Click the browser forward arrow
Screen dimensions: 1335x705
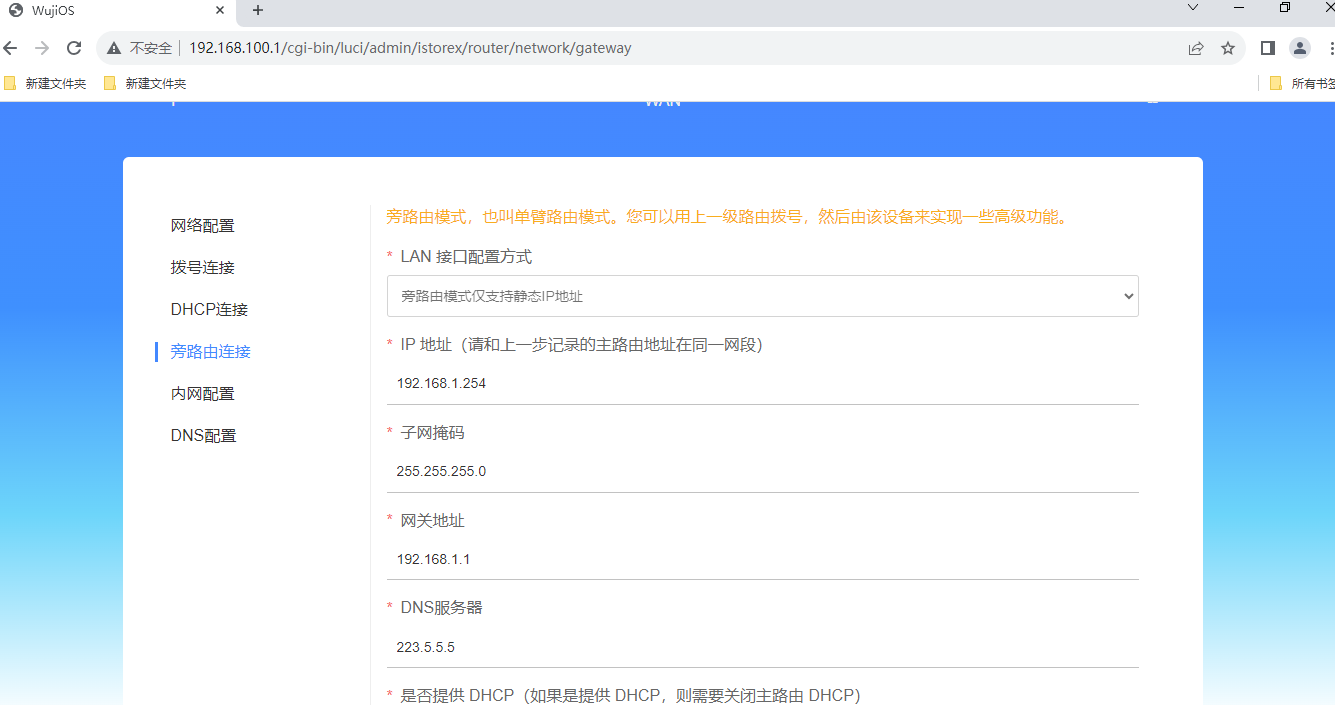click(x=42, y=48)
